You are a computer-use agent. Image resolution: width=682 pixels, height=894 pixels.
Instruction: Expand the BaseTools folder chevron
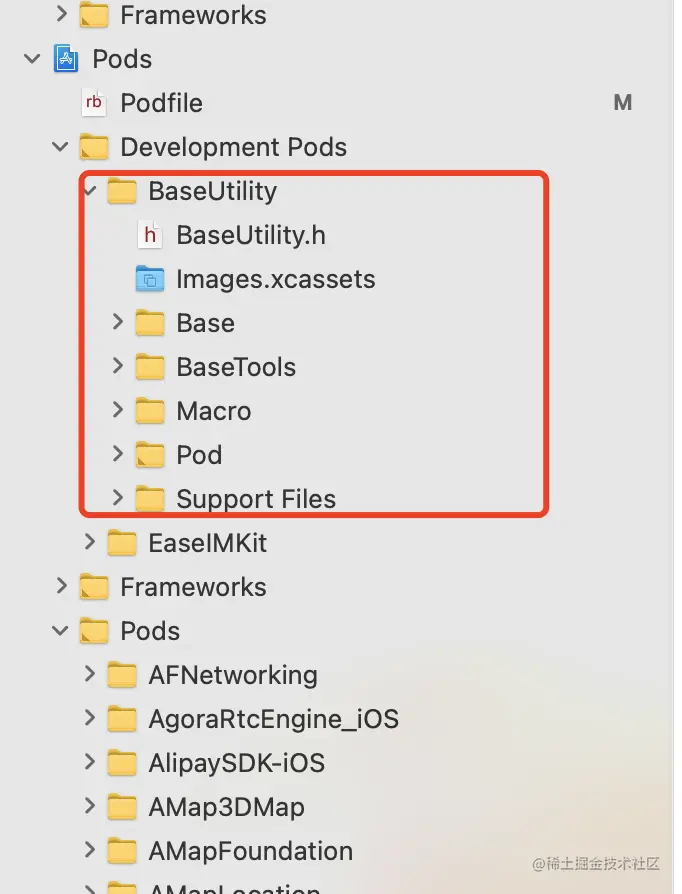117,367
